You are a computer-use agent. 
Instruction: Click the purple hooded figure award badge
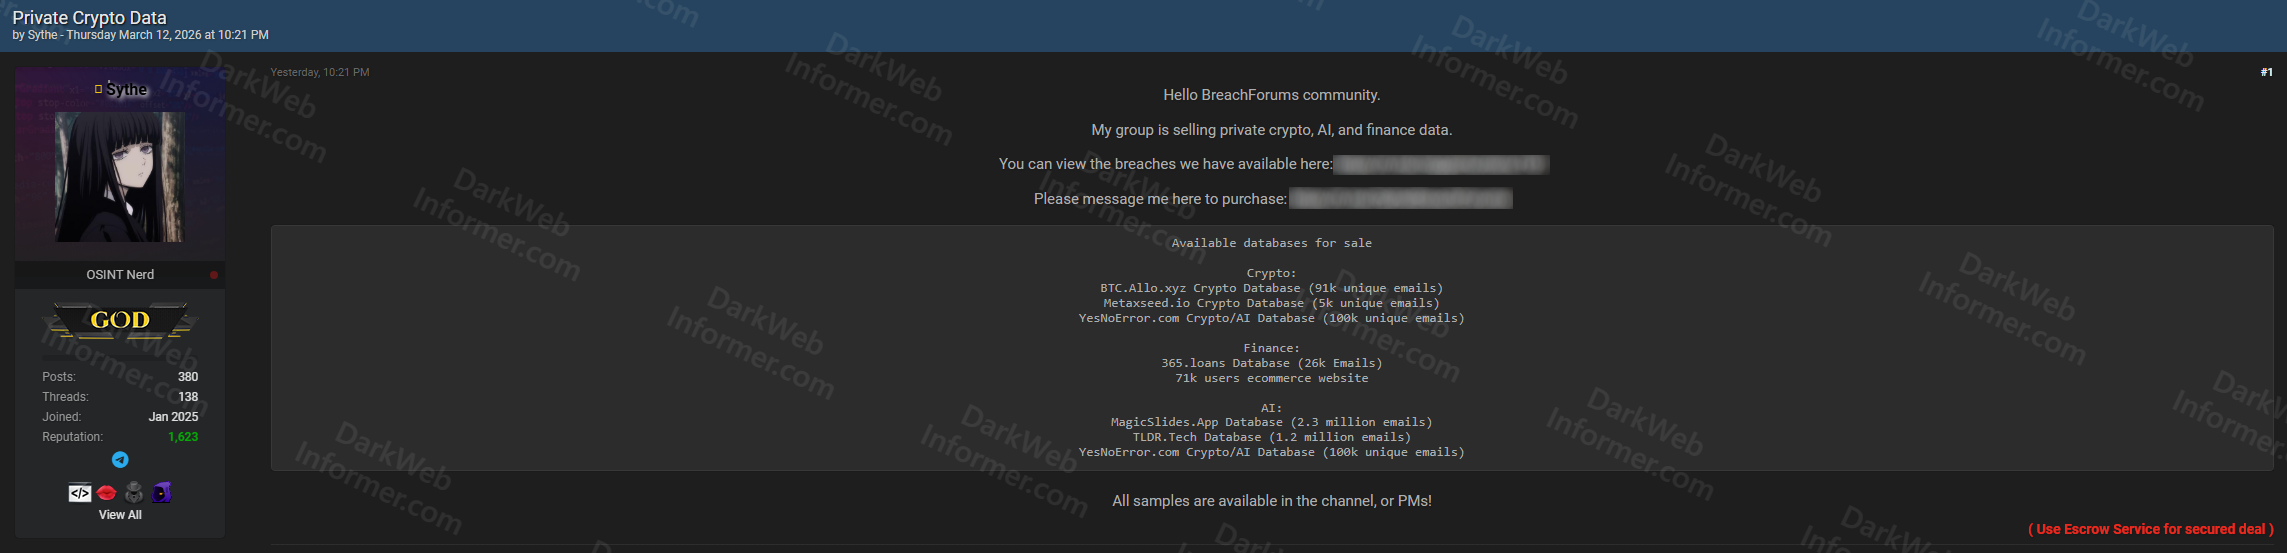pos(161,492)
